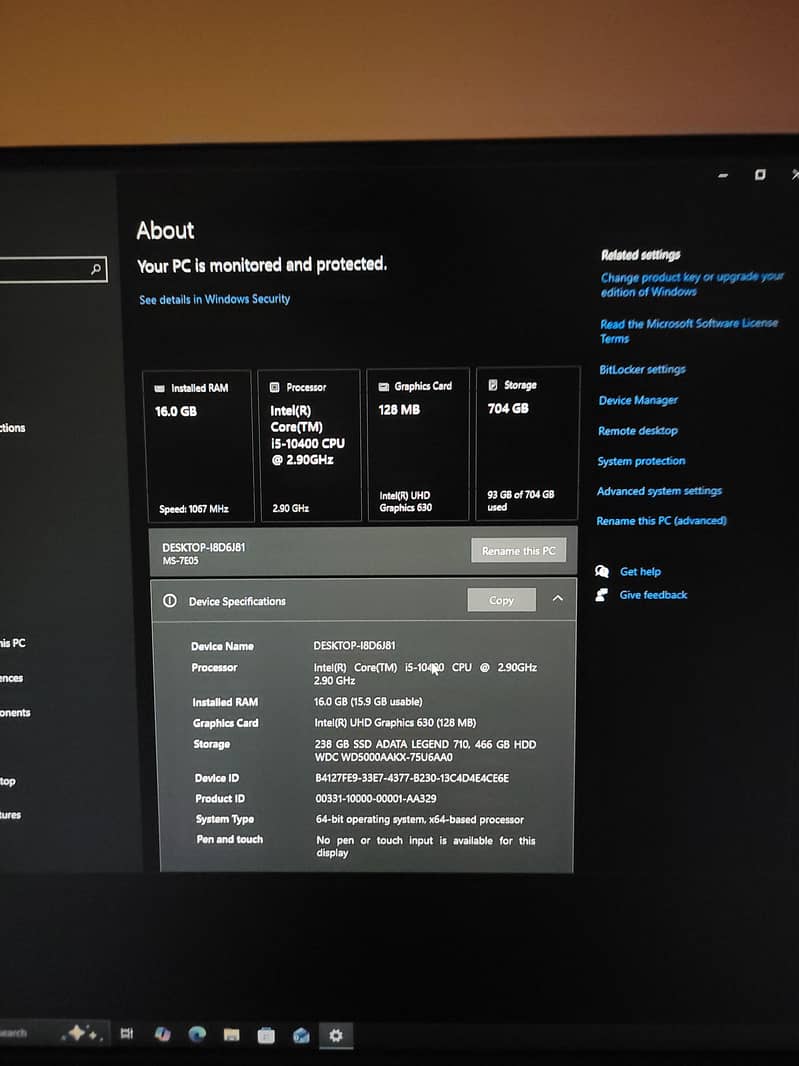Click the Give feedback link
Viewport: 799px width, 1066px height.
[x=653, y=594]
